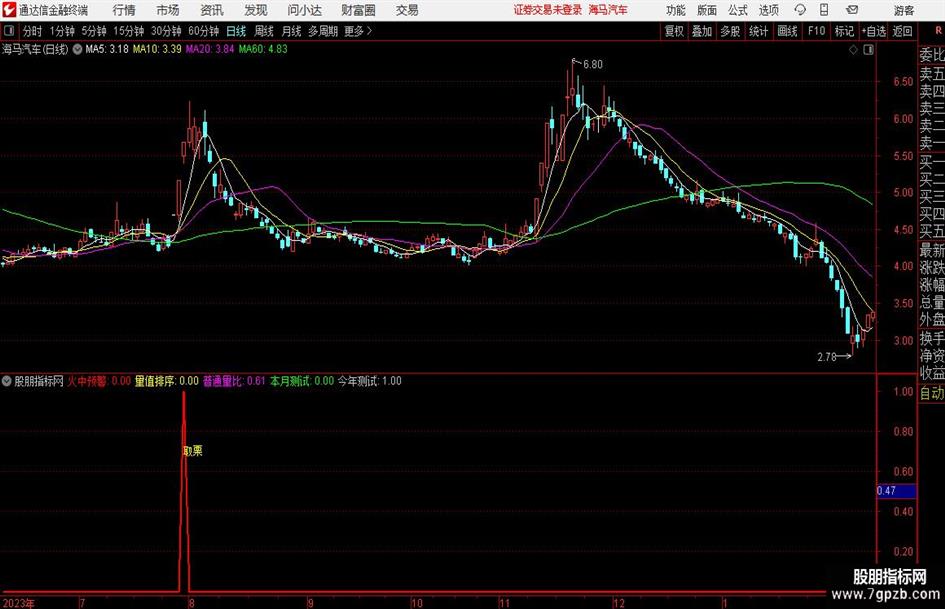The height and width of the screenshot is (609, 945).
Task: Click the 取栗 signal label on indicator
Action: pyautogui.click(x=193, y=450)
